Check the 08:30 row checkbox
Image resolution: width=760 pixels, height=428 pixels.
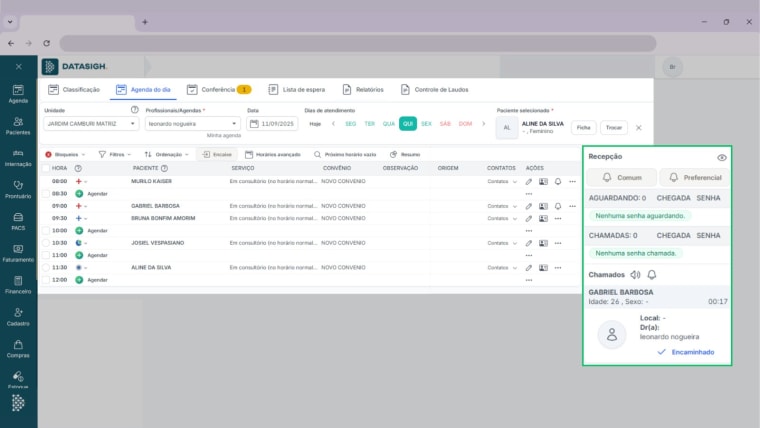pos(46,193)
